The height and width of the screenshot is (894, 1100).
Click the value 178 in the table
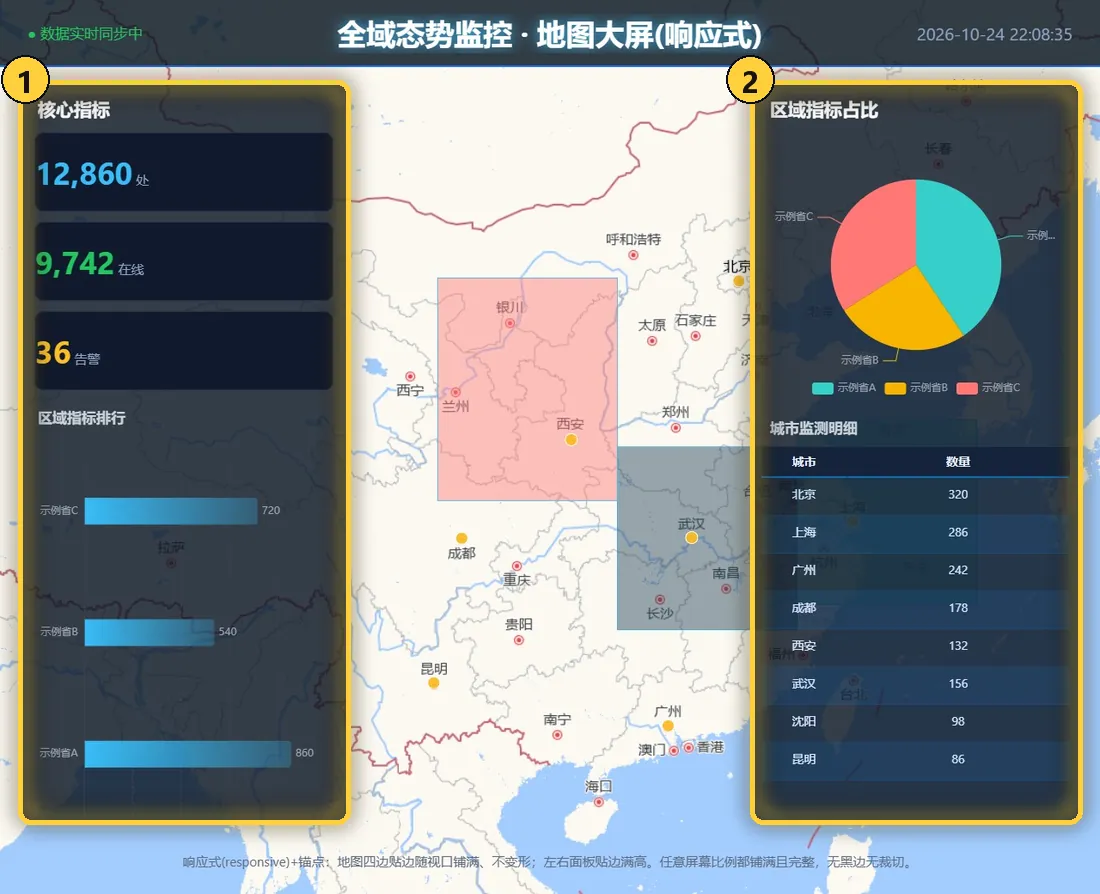(x=958, y=608)
